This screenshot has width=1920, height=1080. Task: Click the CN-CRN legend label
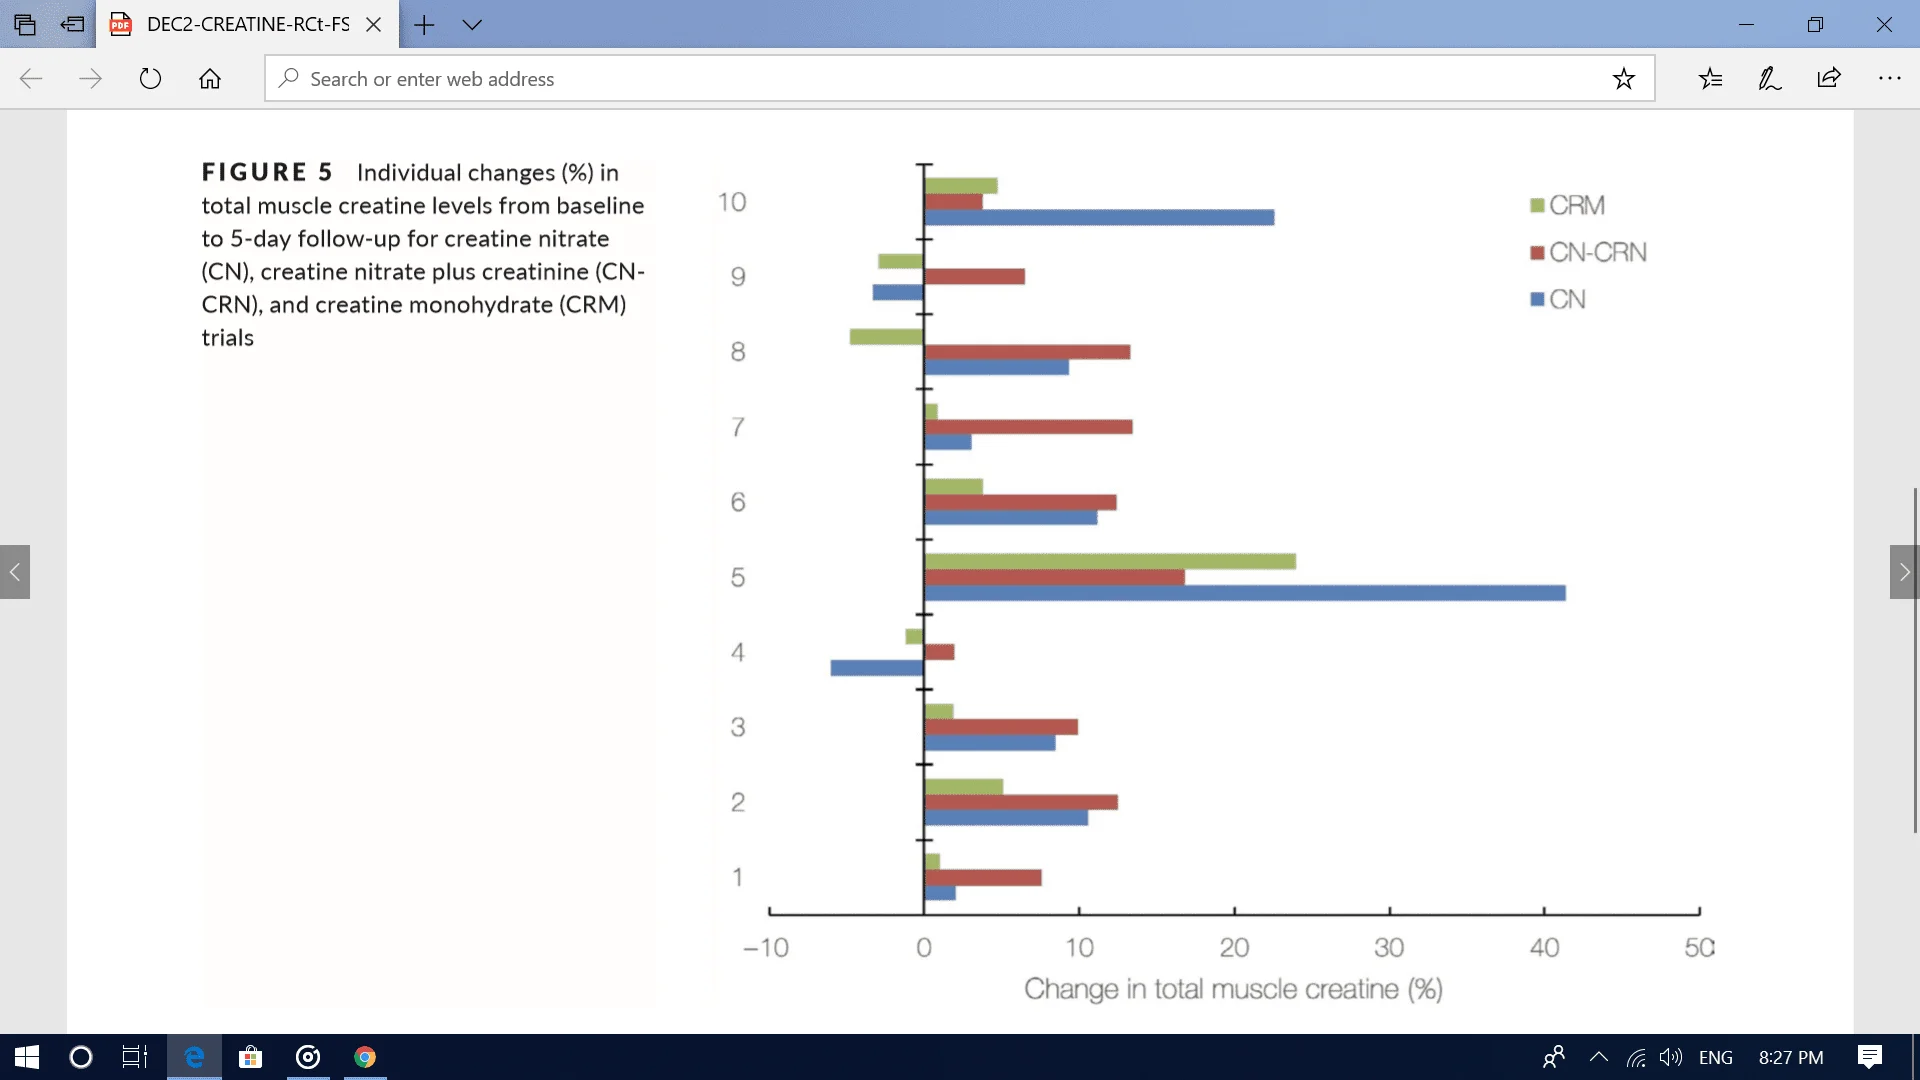1598,252
